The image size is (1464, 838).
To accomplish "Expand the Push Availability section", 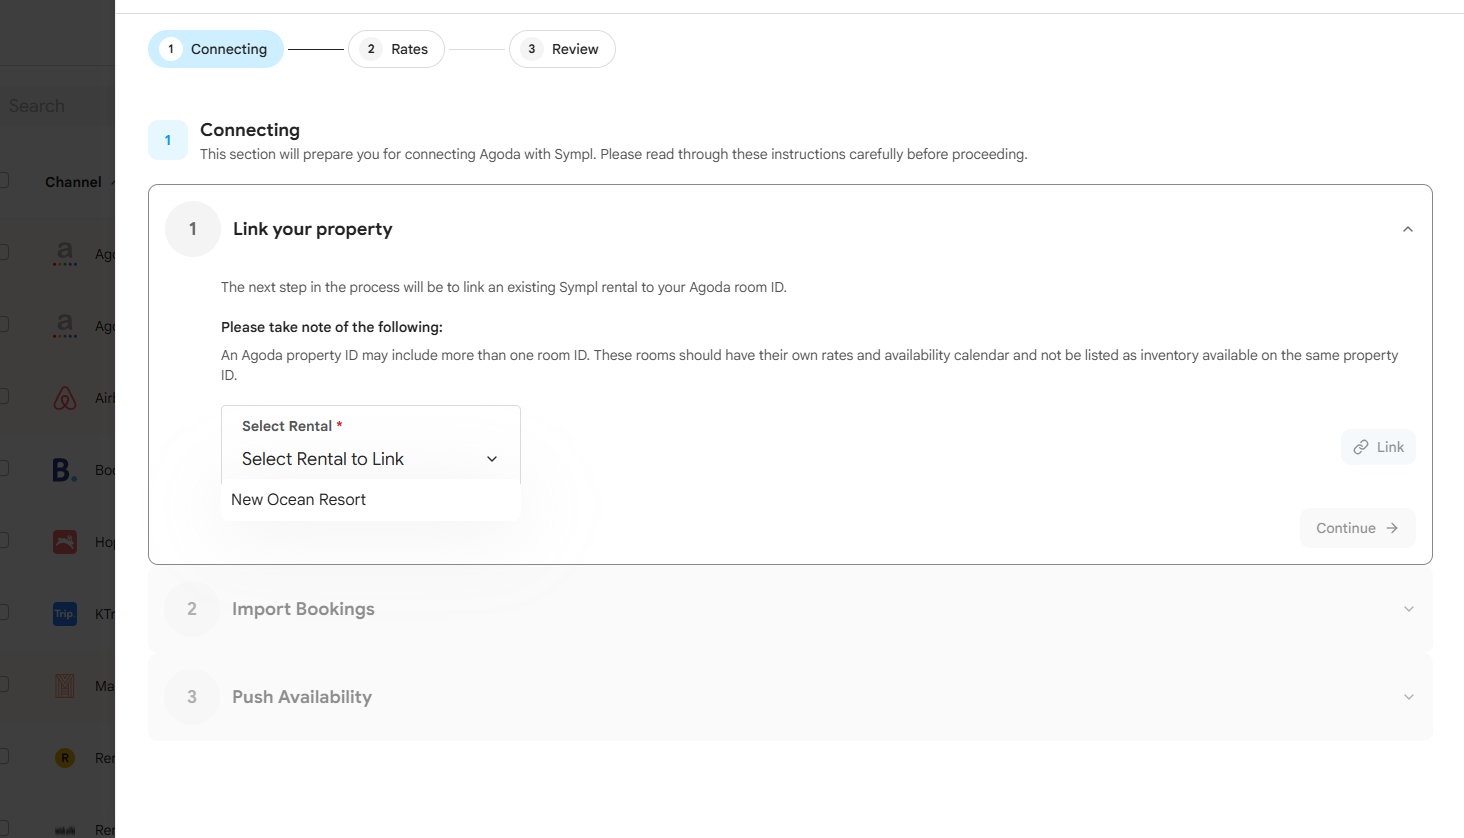I will [x=1408, y=697].
